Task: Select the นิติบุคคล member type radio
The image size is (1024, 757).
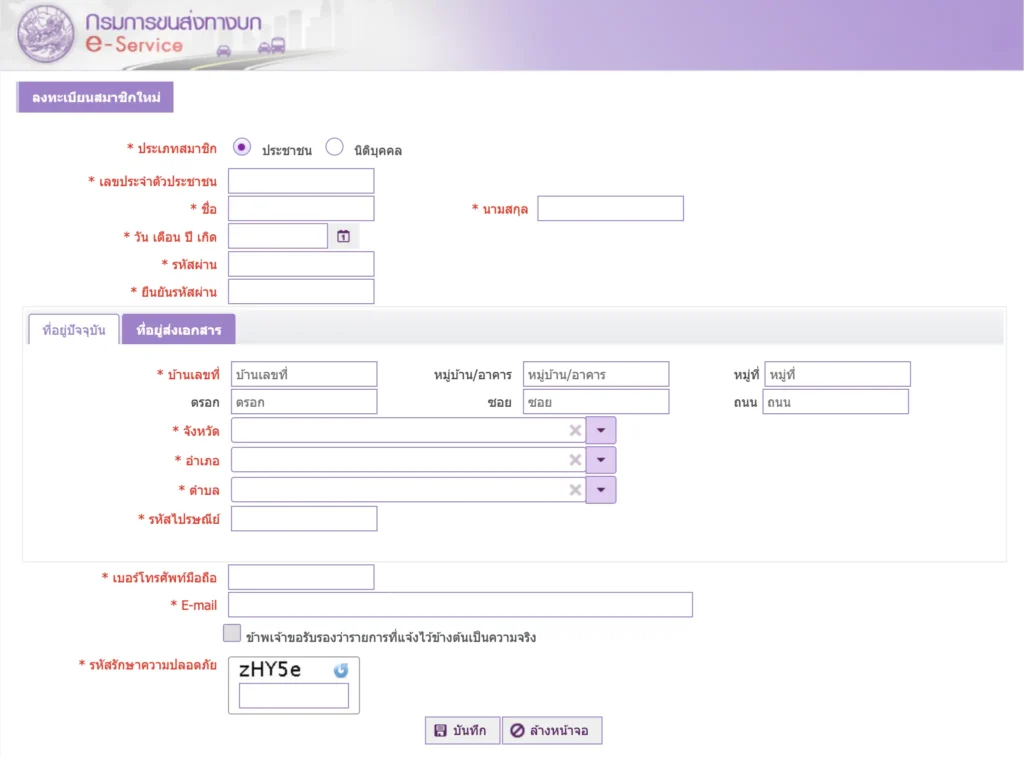Action: tap(334, 147)
